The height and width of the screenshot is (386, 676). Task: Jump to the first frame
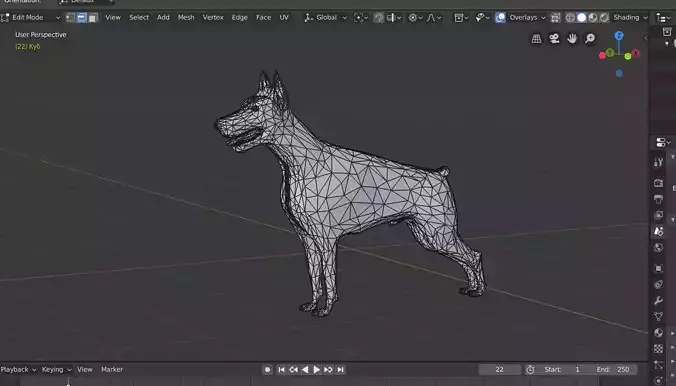[x=281, y=370]
